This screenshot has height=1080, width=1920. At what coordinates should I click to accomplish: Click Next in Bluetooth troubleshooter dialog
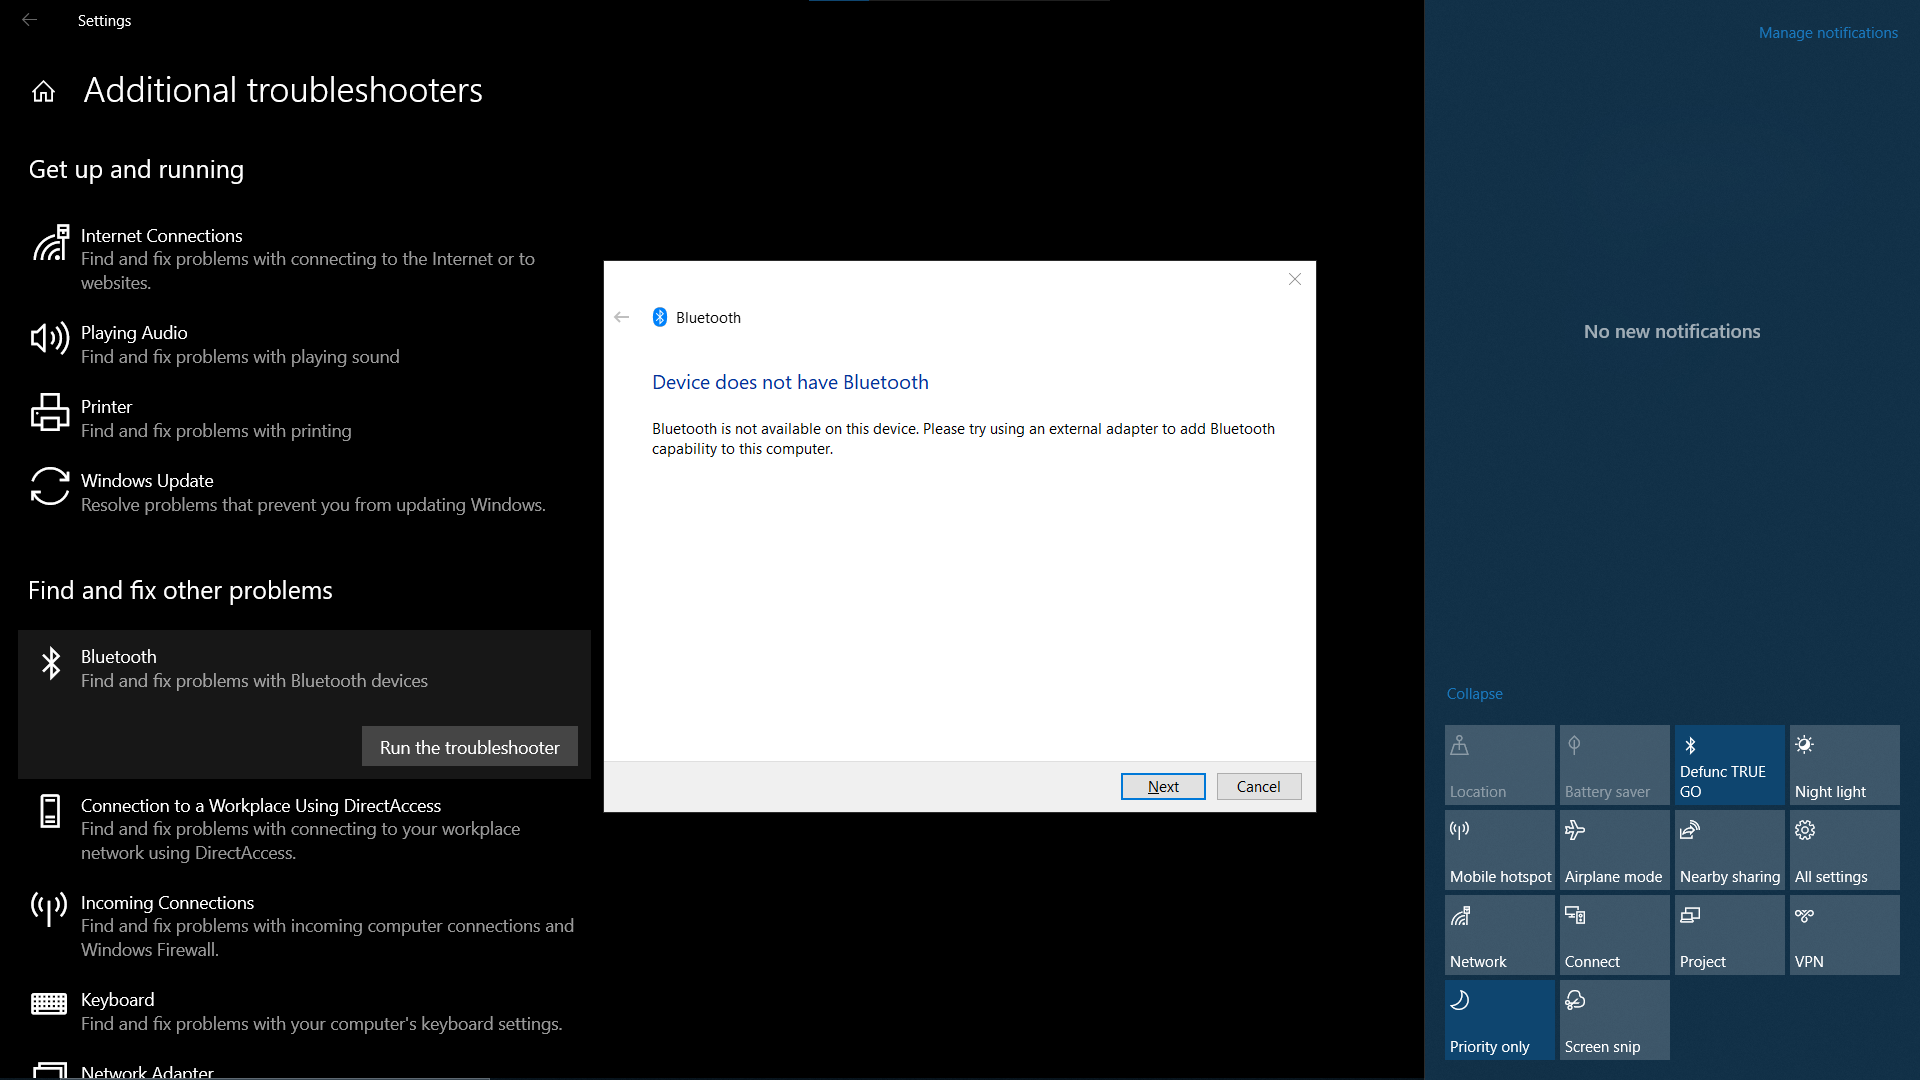1162,785
